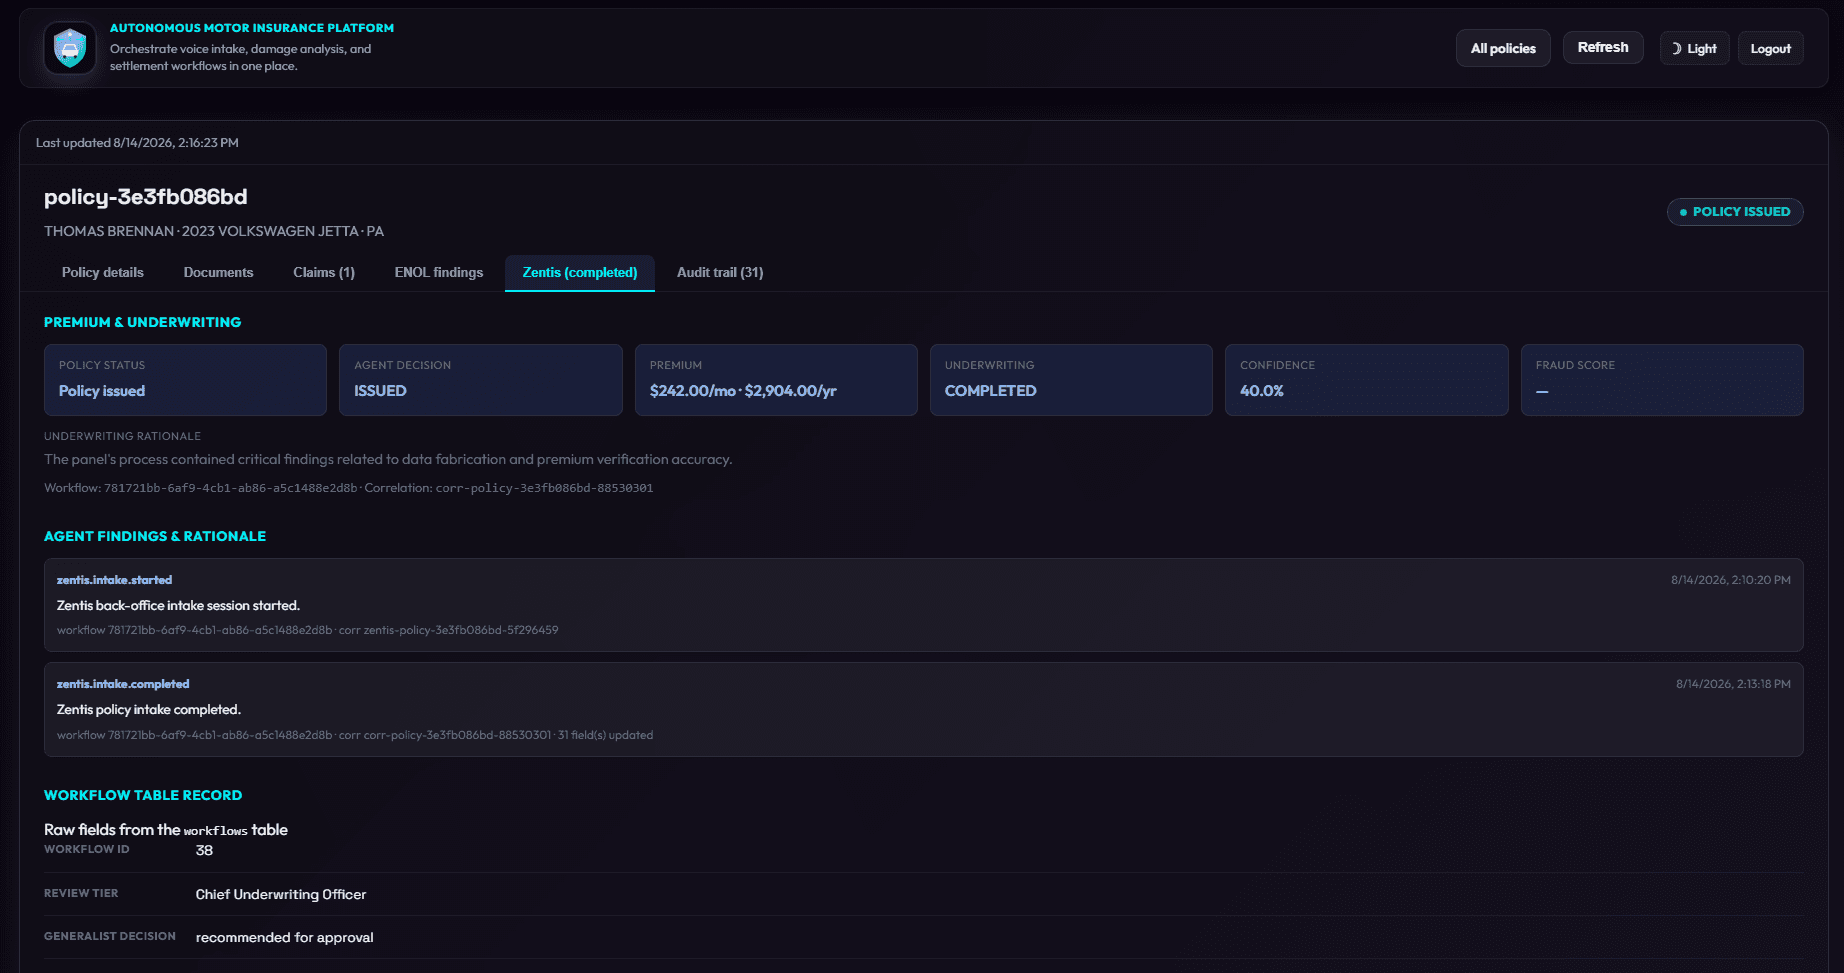Open the Claims (1) tab
The height and width of the screenshot is (973, 1844).
tap(324, 272)
